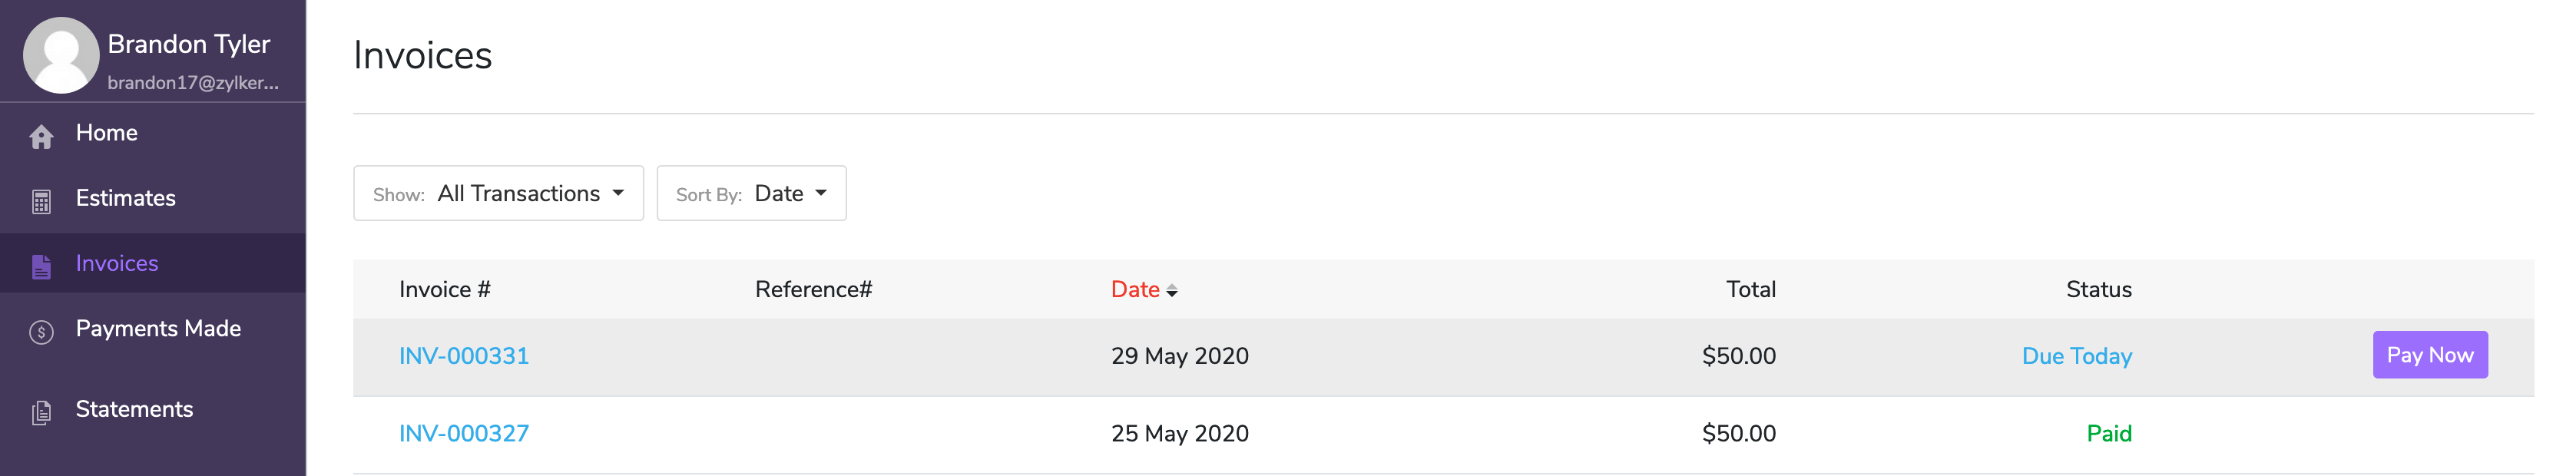Click the Due Today status link
This screenshot has width=2576, height=476.
coord(2076,356)
